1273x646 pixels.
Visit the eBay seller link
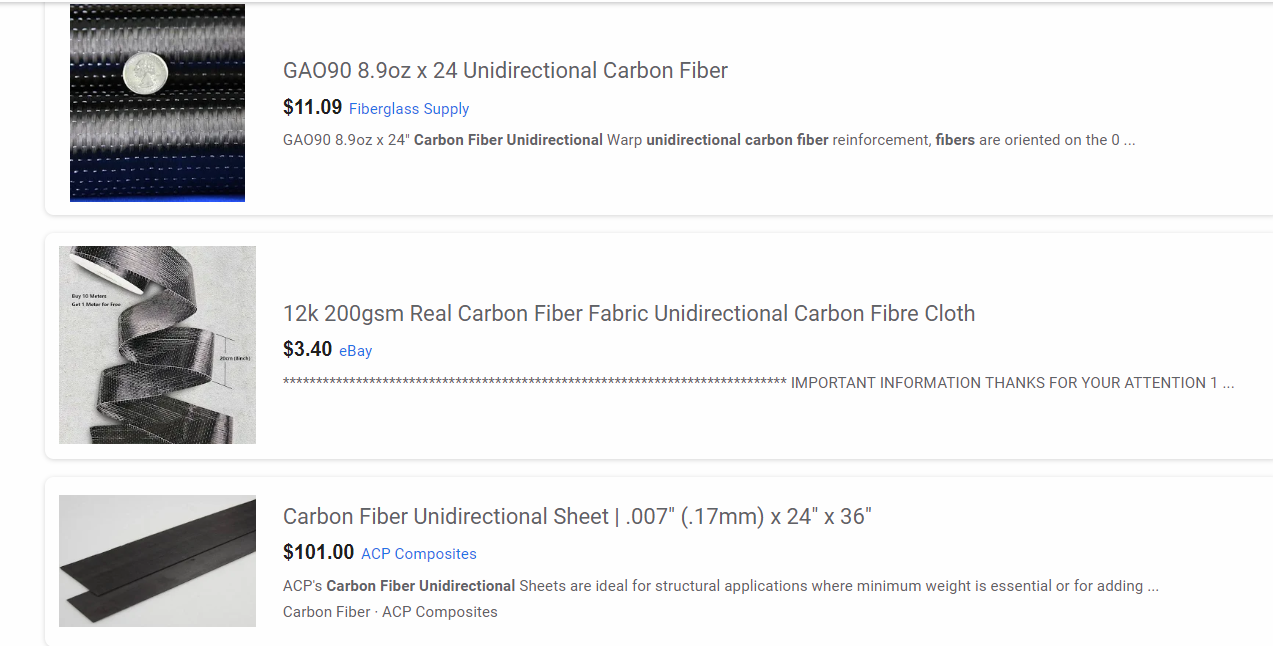coord(355,350)
